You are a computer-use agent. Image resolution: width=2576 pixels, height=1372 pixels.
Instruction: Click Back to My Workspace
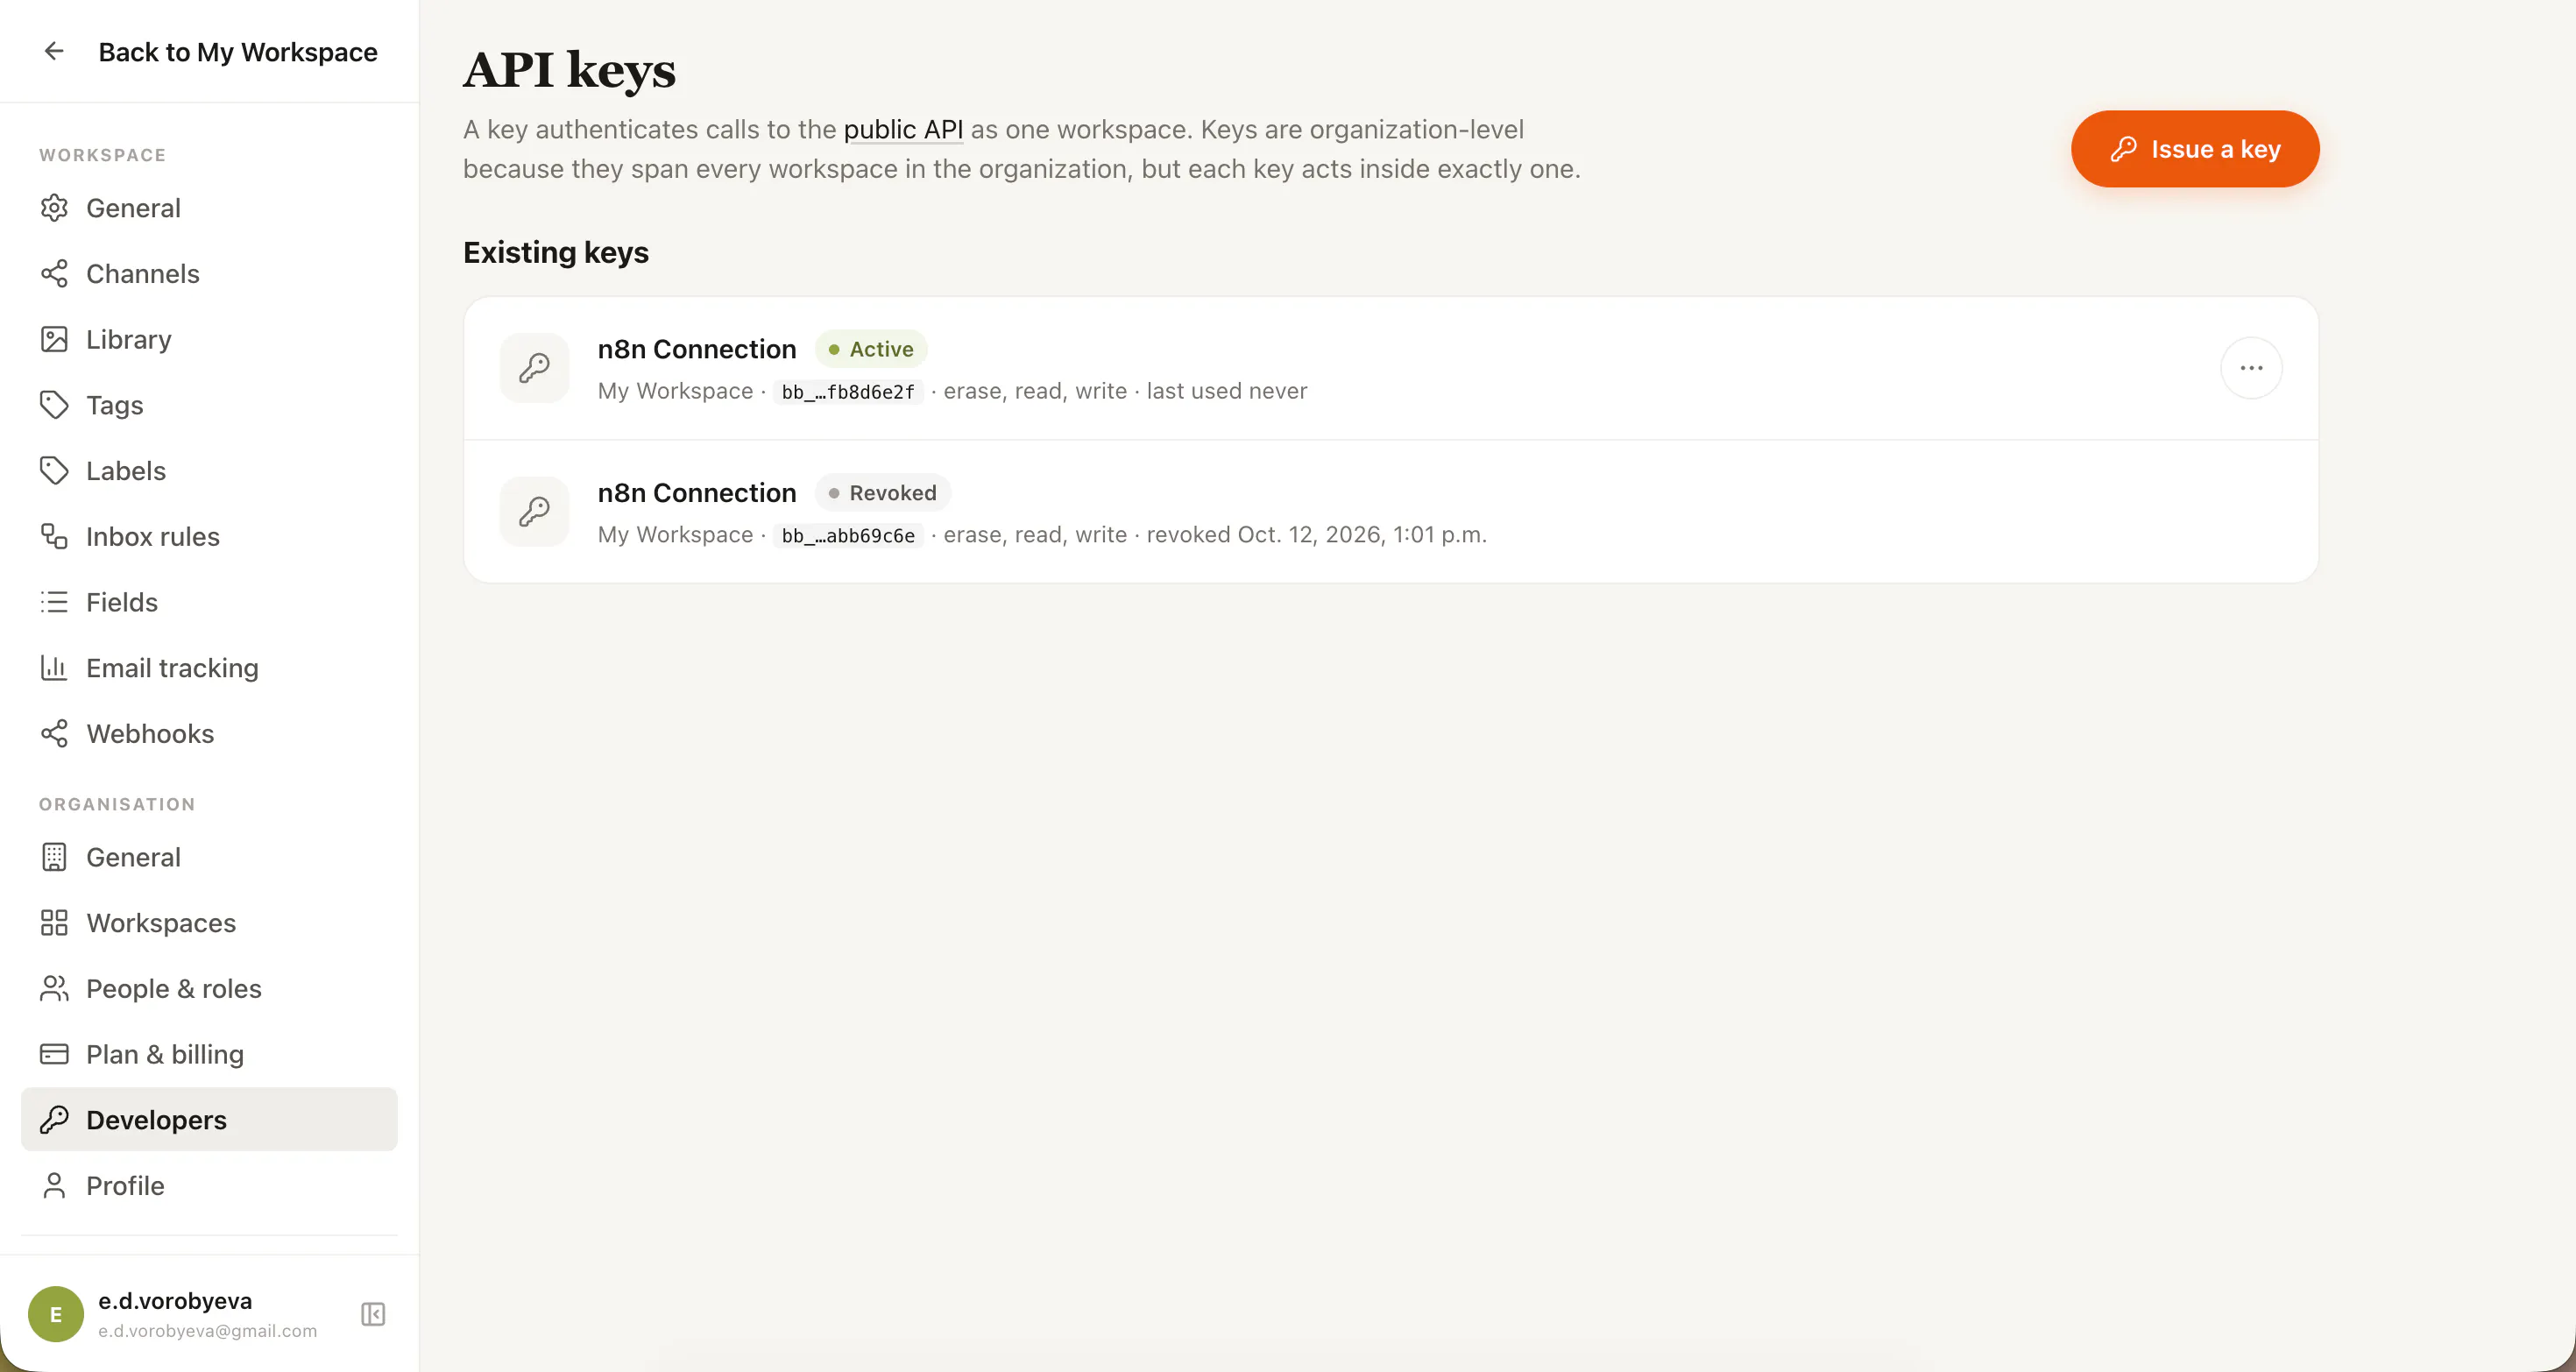[238, 52]
